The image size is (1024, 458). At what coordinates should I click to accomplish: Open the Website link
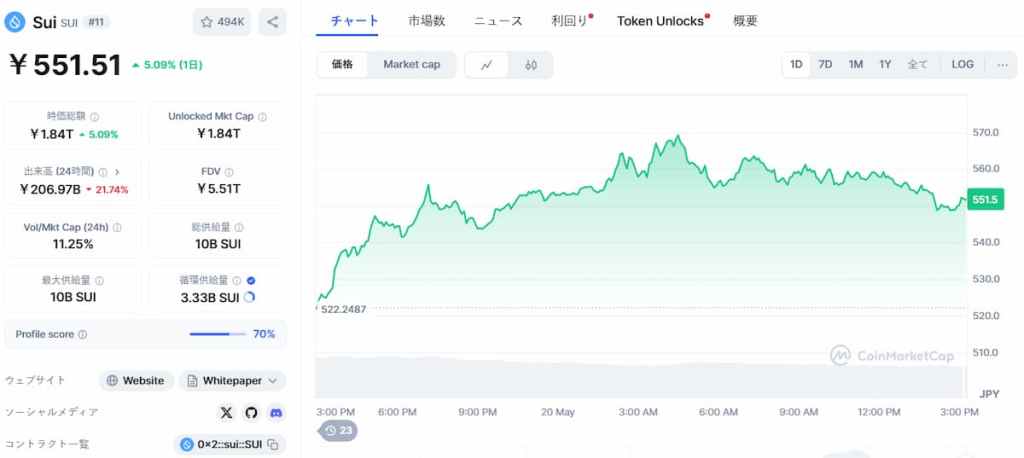[136, 380]
